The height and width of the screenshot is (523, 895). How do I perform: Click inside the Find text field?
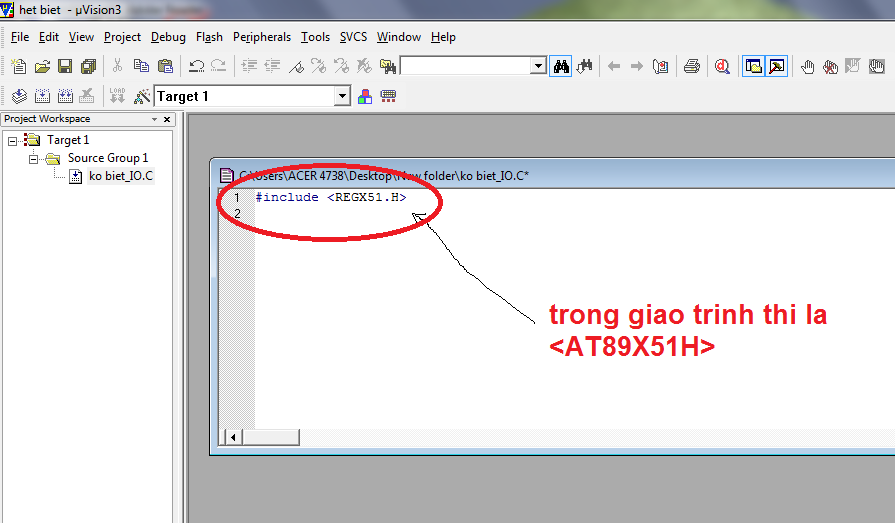pos(466,66)
